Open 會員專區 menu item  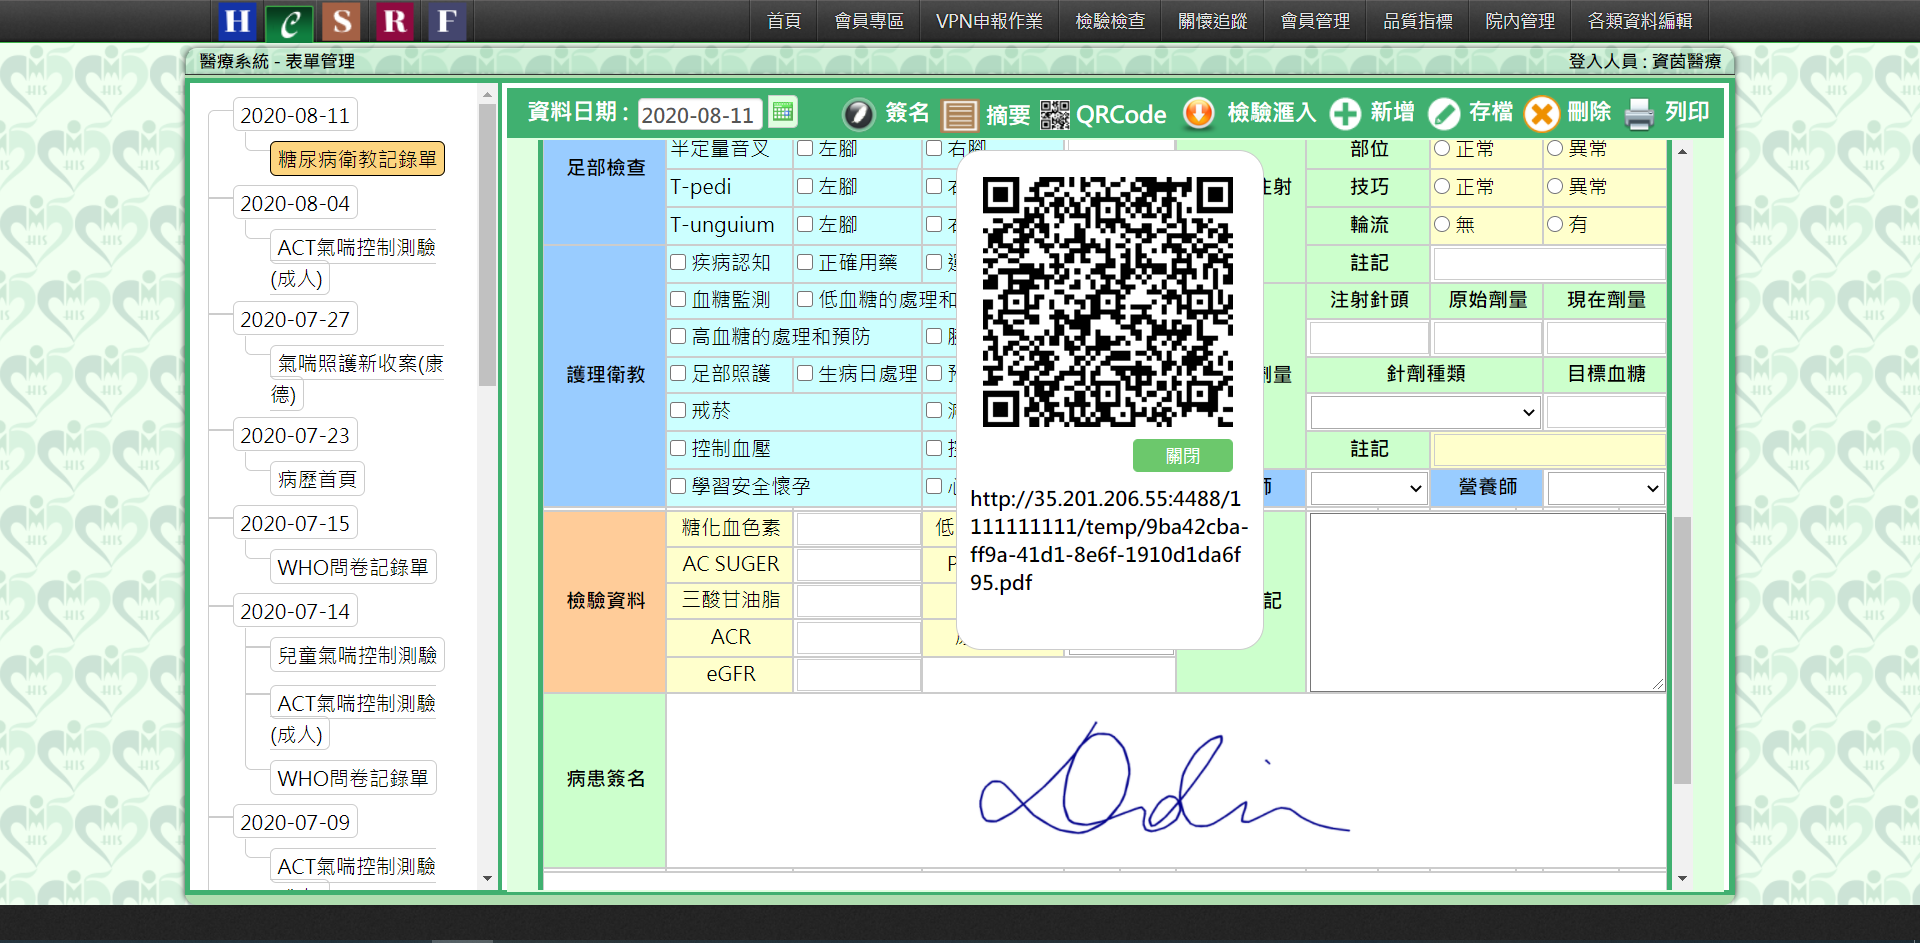click(x=869, y=21)
